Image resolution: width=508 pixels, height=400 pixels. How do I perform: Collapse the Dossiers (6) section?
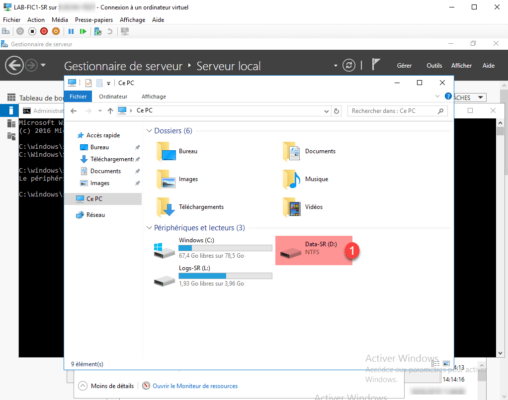(149, 131)
